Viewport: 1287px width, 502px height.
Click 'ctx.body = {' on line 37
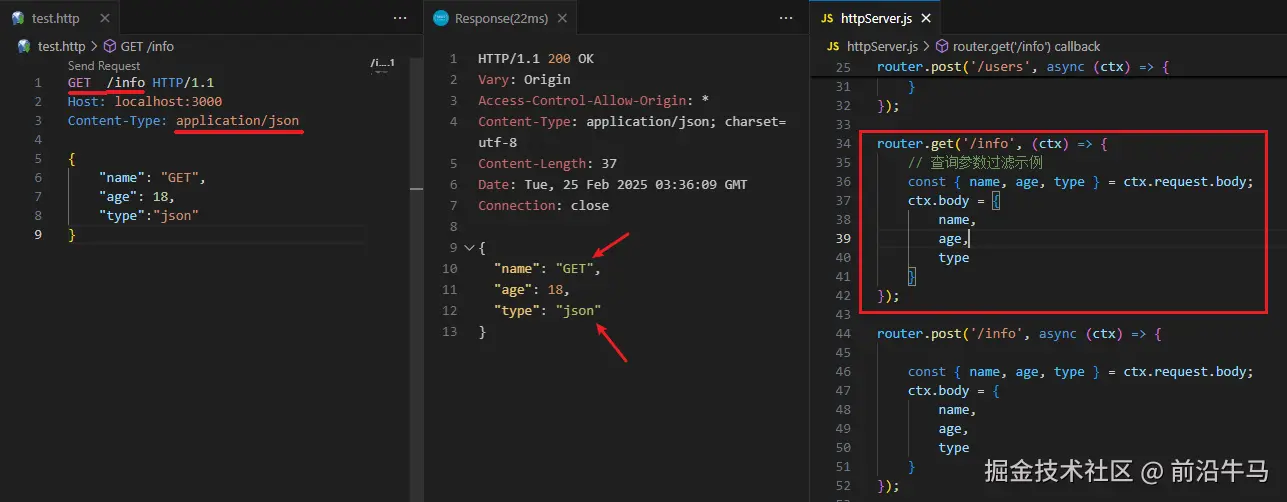coord(953,201)
